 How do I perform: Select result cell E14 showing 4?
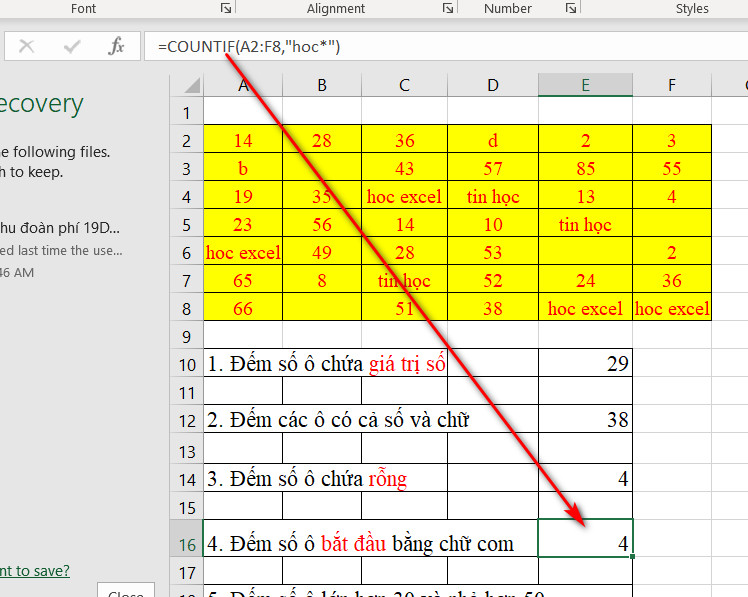point(585,478)
